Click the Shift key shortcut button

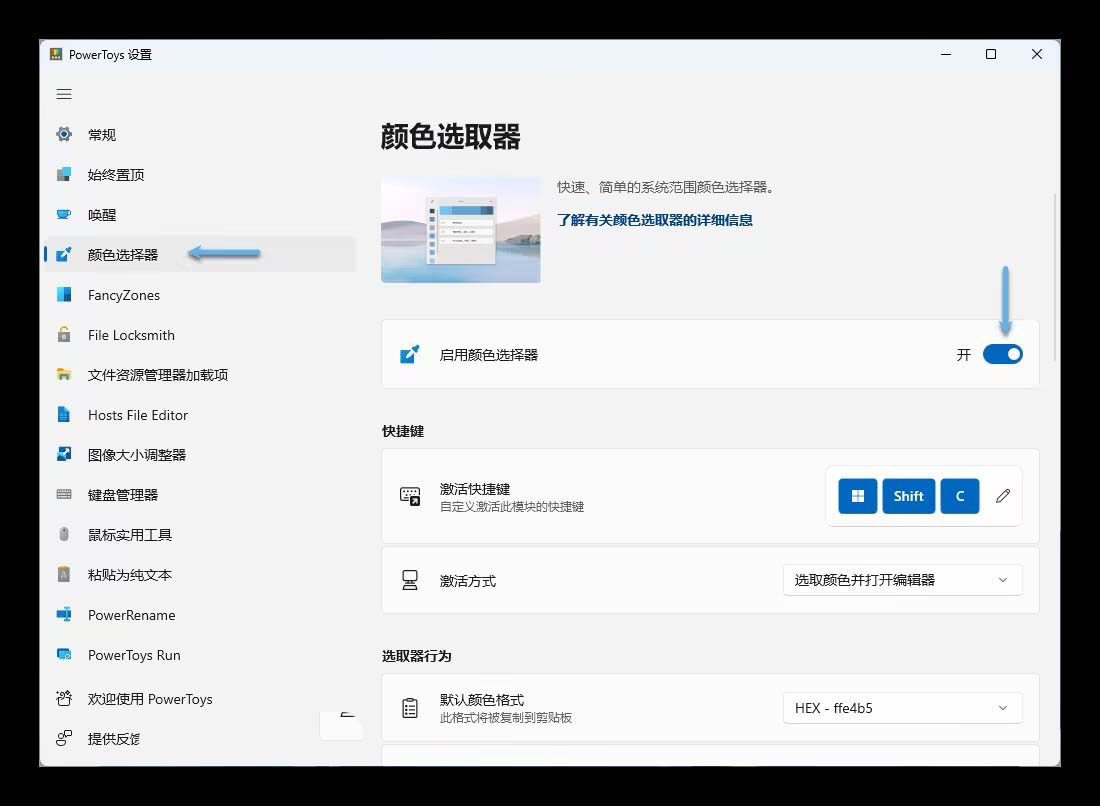click(x=908, y=496)
